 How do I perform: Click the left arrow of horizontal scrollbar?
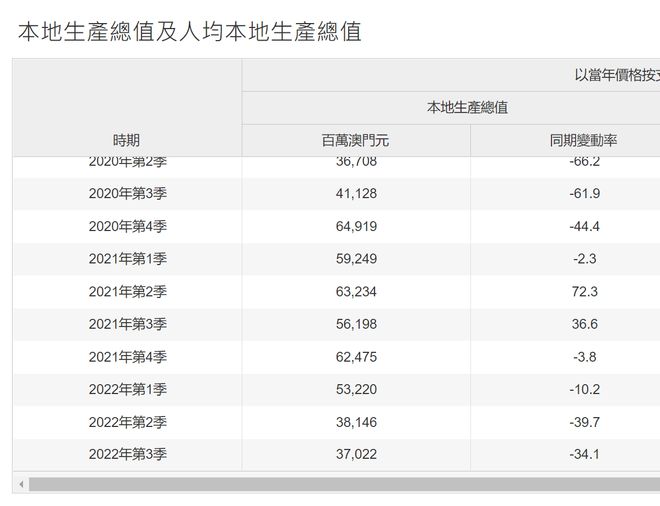[x=19, y=484]
